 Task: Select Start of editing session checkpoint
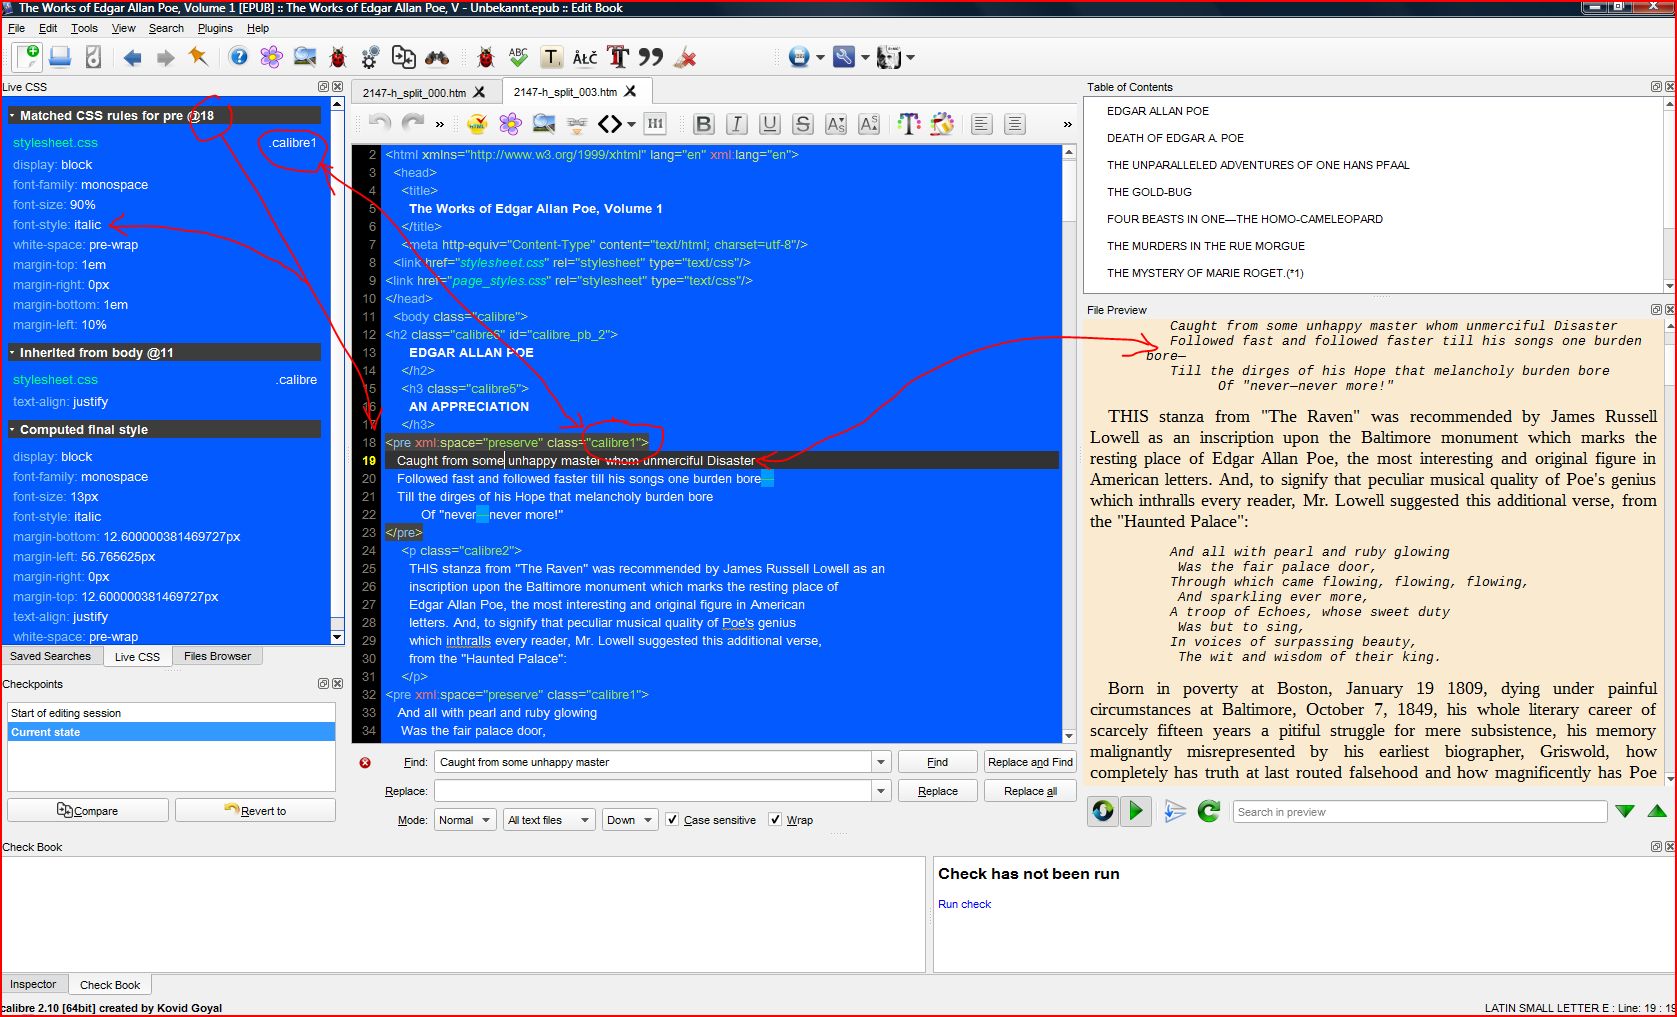[x=171, y=713]
